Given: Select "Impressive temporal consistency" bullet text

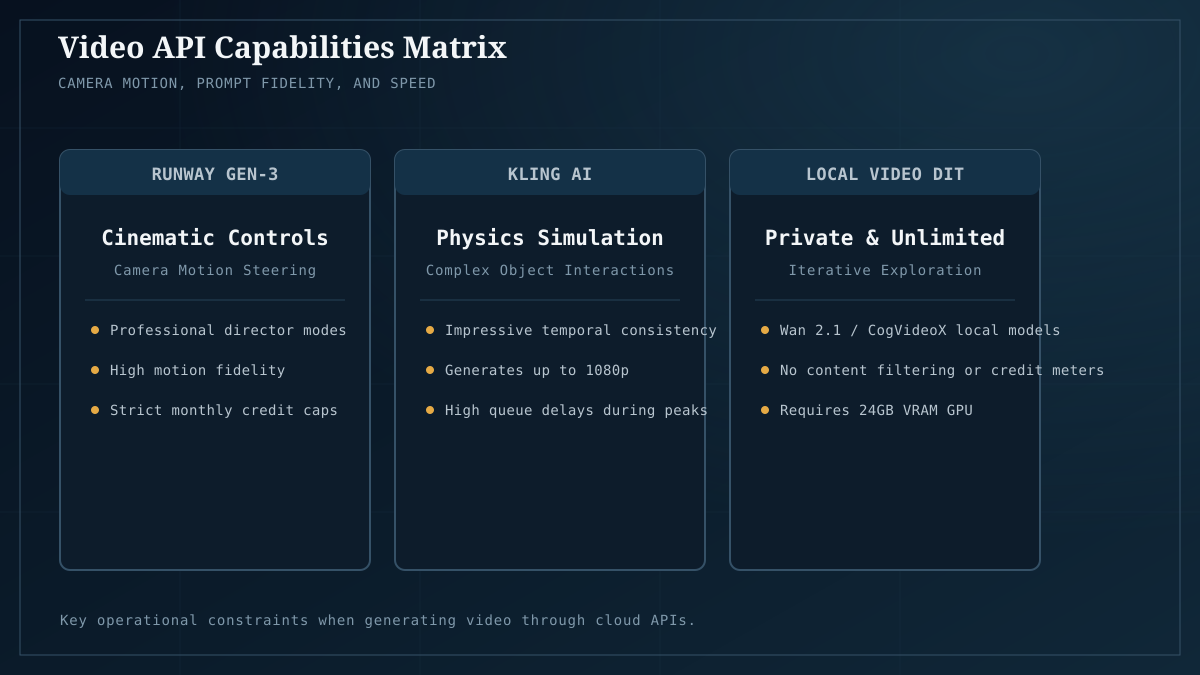Looking at the screenshot, I should point(581,330).
